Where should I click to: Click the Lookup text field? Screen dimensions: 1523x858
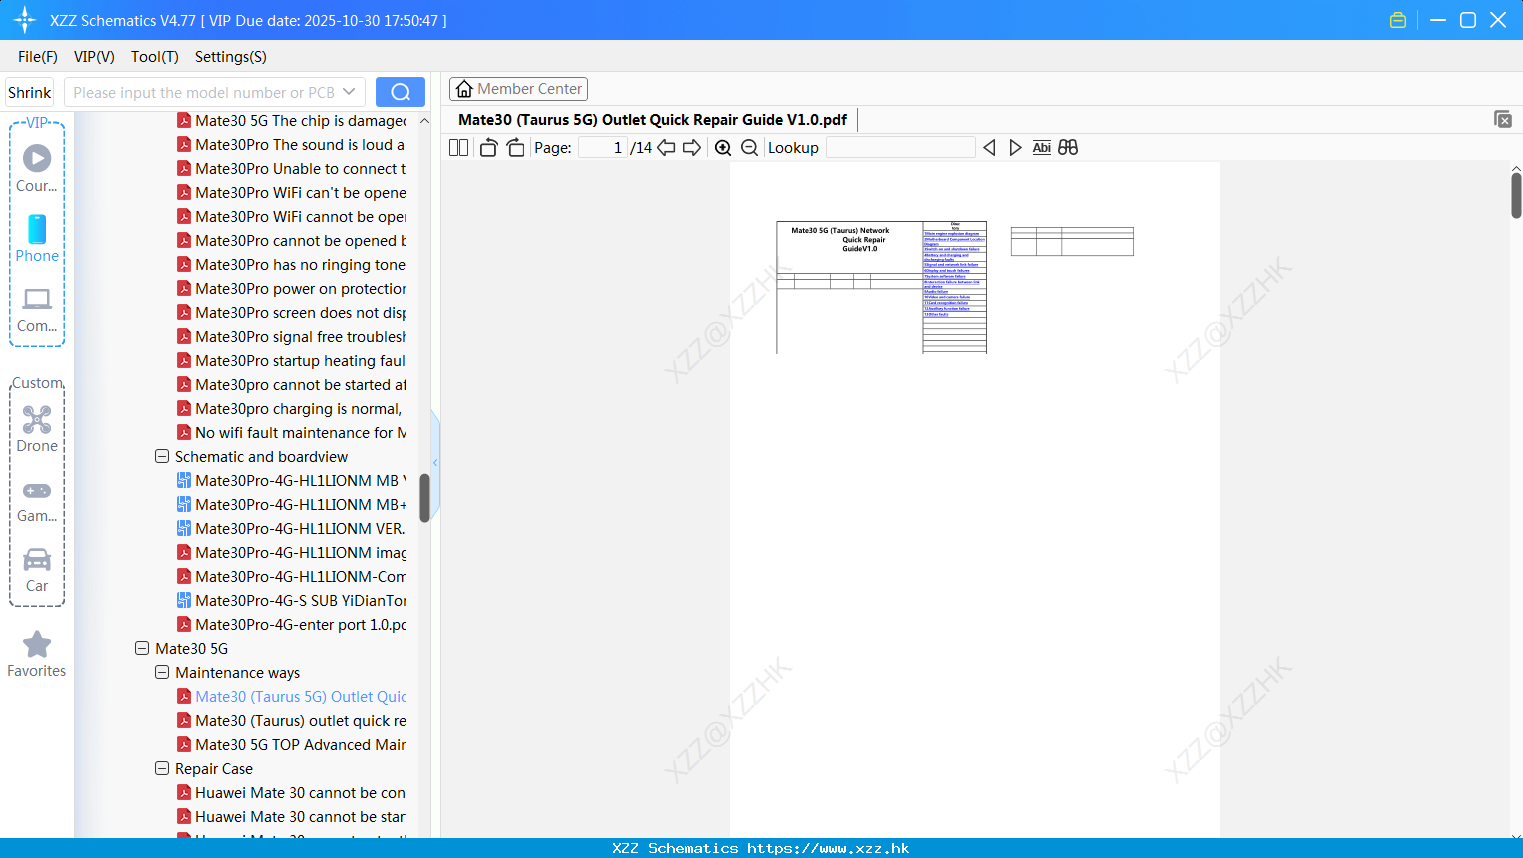coord(900,148)
